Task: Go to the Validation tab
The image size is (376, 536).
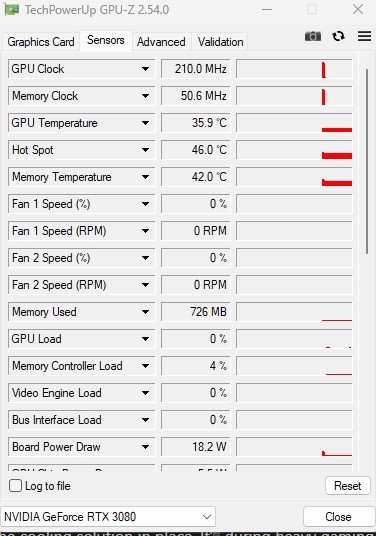Action: click(x=220, y=42)
